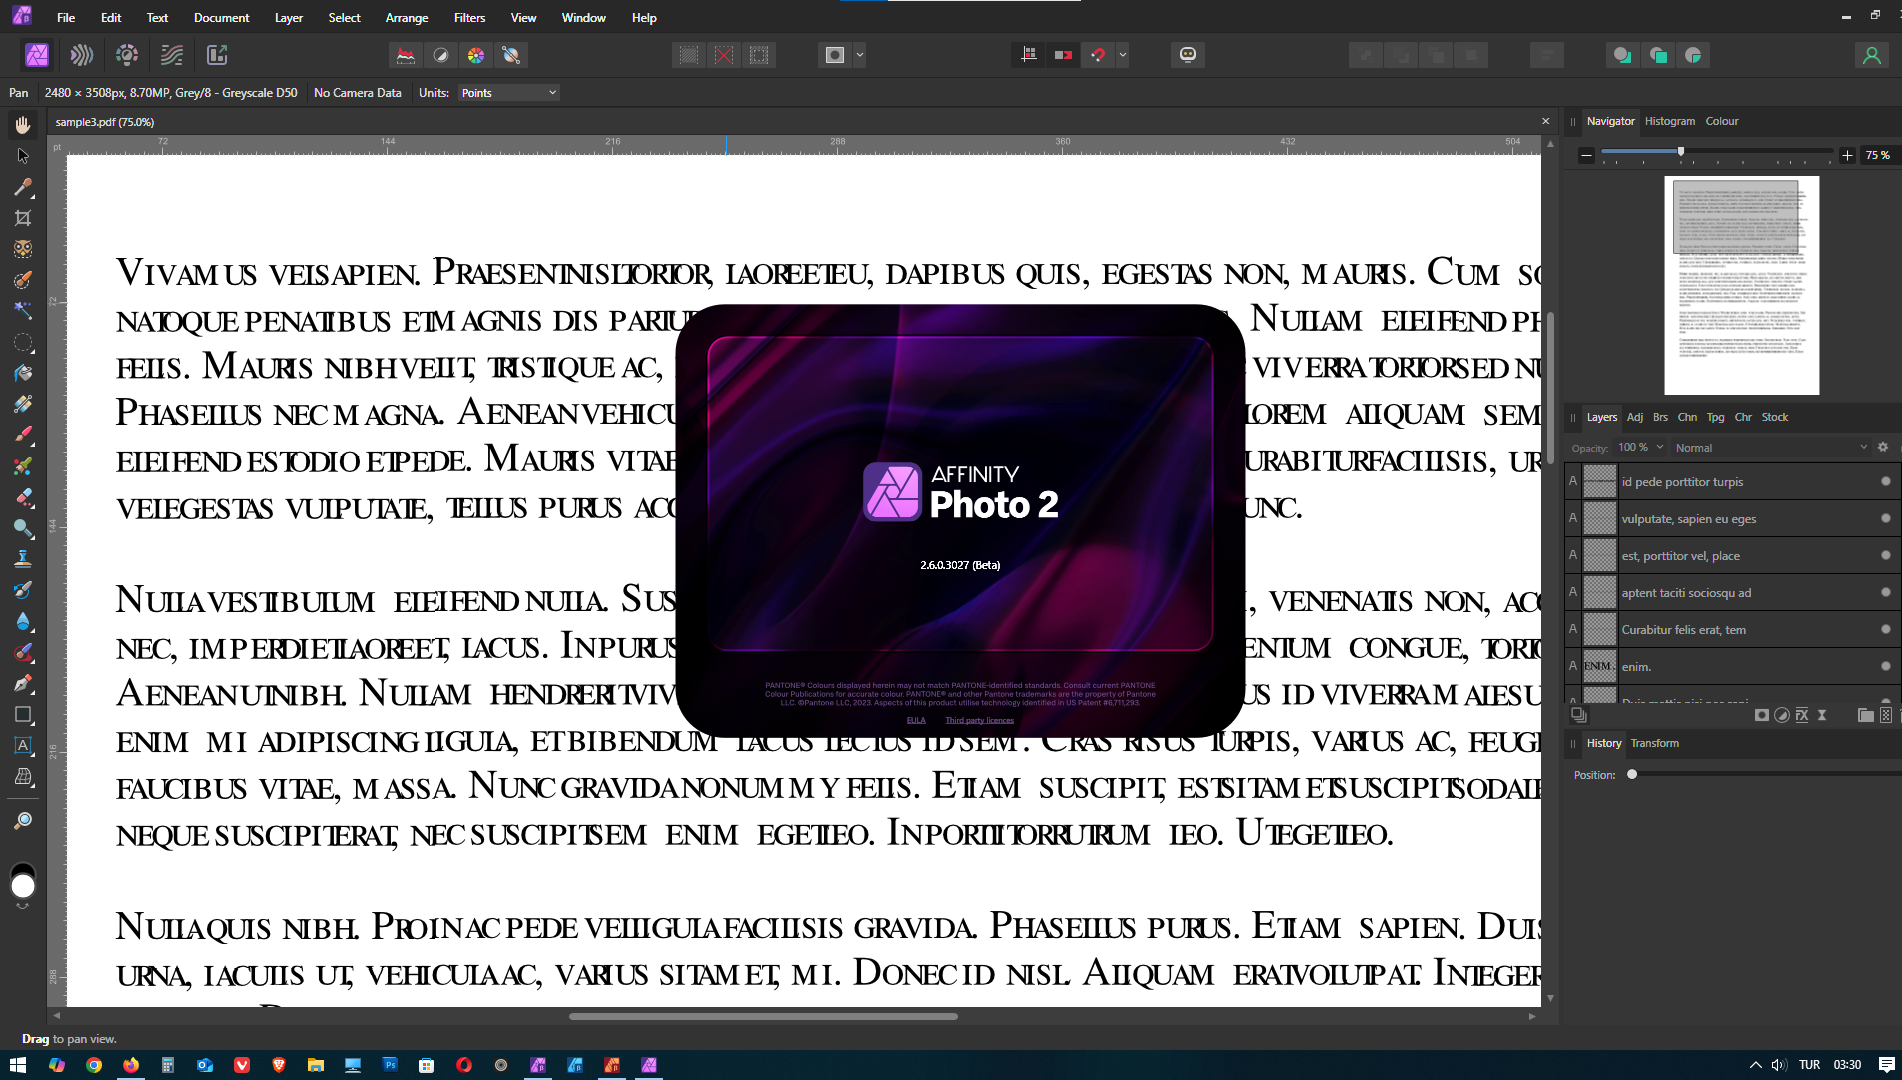
Task: Apply Auto Contrast from toolbar
Action: coord(441,55)
